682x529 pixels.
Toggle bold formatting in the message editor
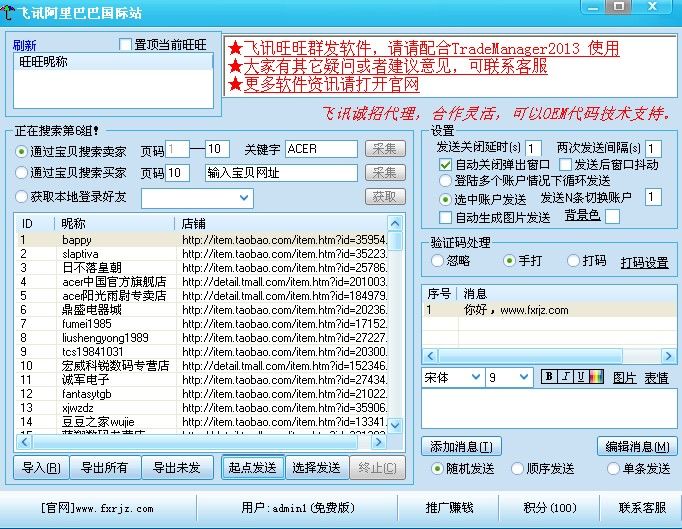549,377
